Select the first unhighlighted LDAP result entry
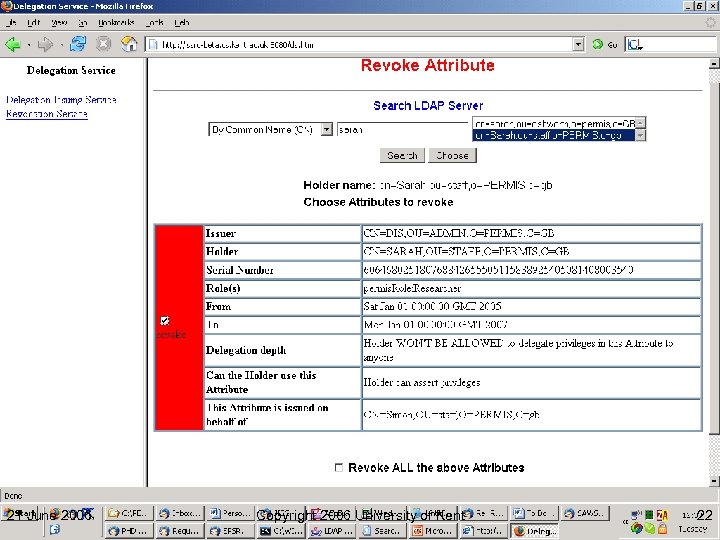Screen dimensions: 720x540 [554, 124]
